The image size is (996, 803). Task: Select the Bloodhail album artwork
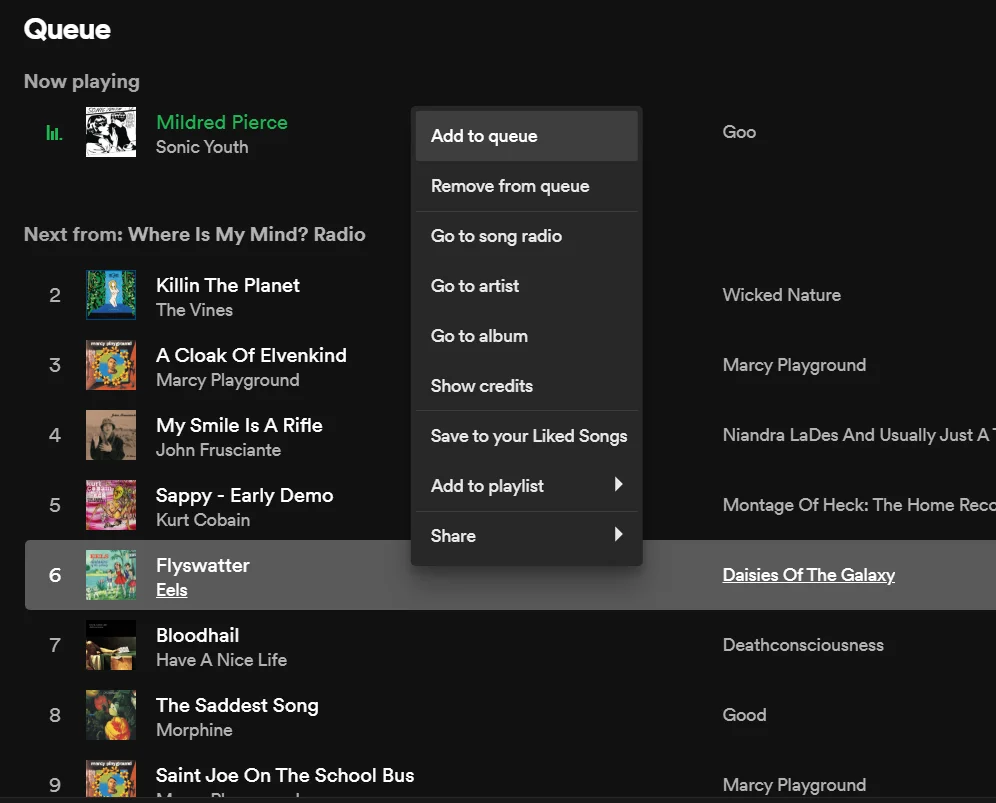pyautogui.click(x=111, y=645)
